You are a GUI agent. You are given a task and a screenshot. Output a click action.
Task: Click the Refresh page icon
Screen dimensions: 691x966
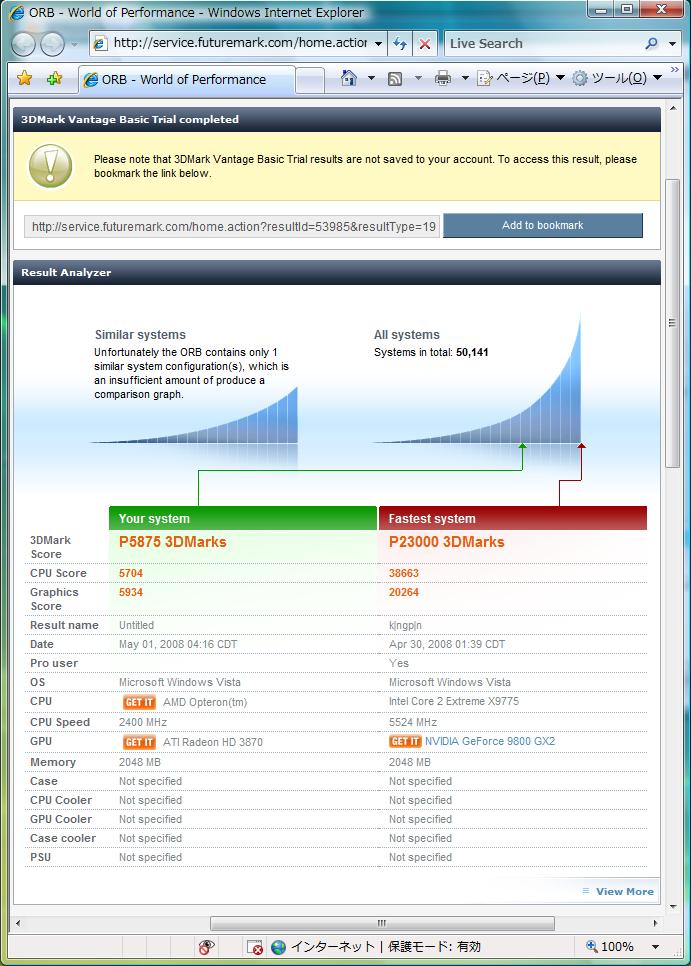click(400, 44)
